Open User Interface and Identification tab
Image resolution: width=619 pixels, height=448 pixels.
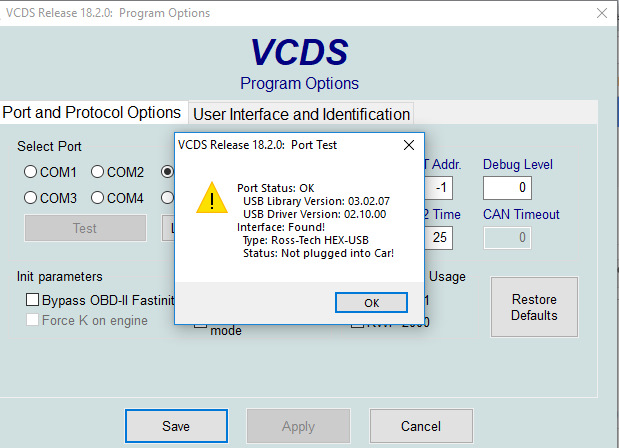[301, 114]
